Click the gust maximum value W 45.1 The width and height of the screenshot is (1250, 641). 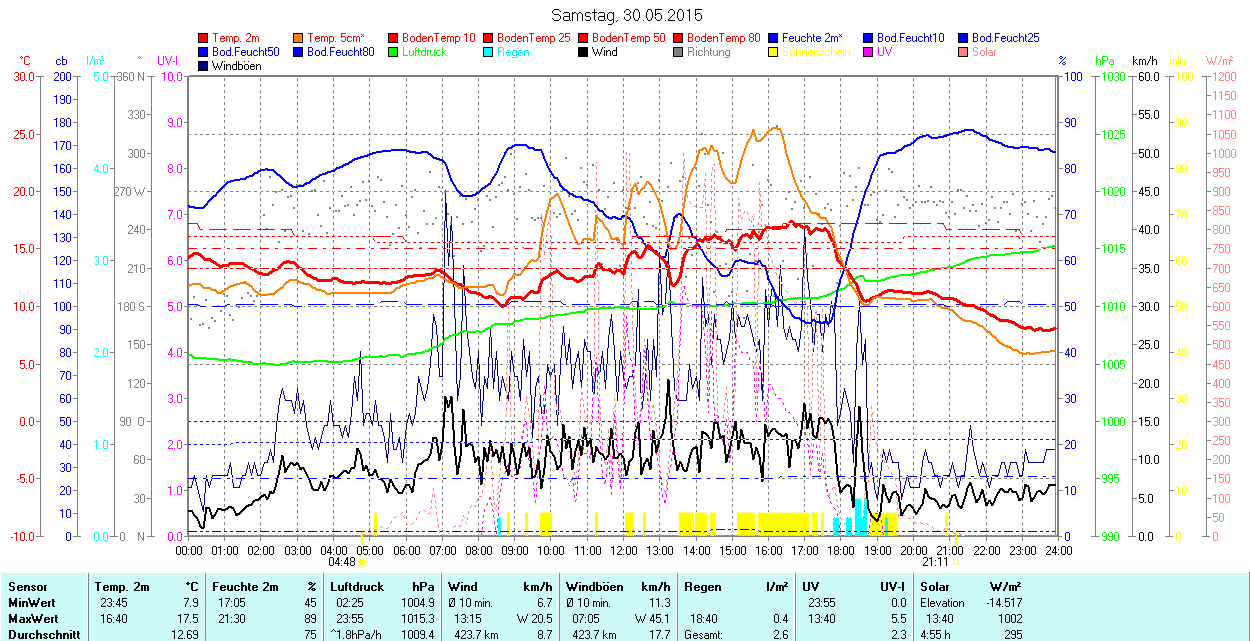[x=651, y=619]
